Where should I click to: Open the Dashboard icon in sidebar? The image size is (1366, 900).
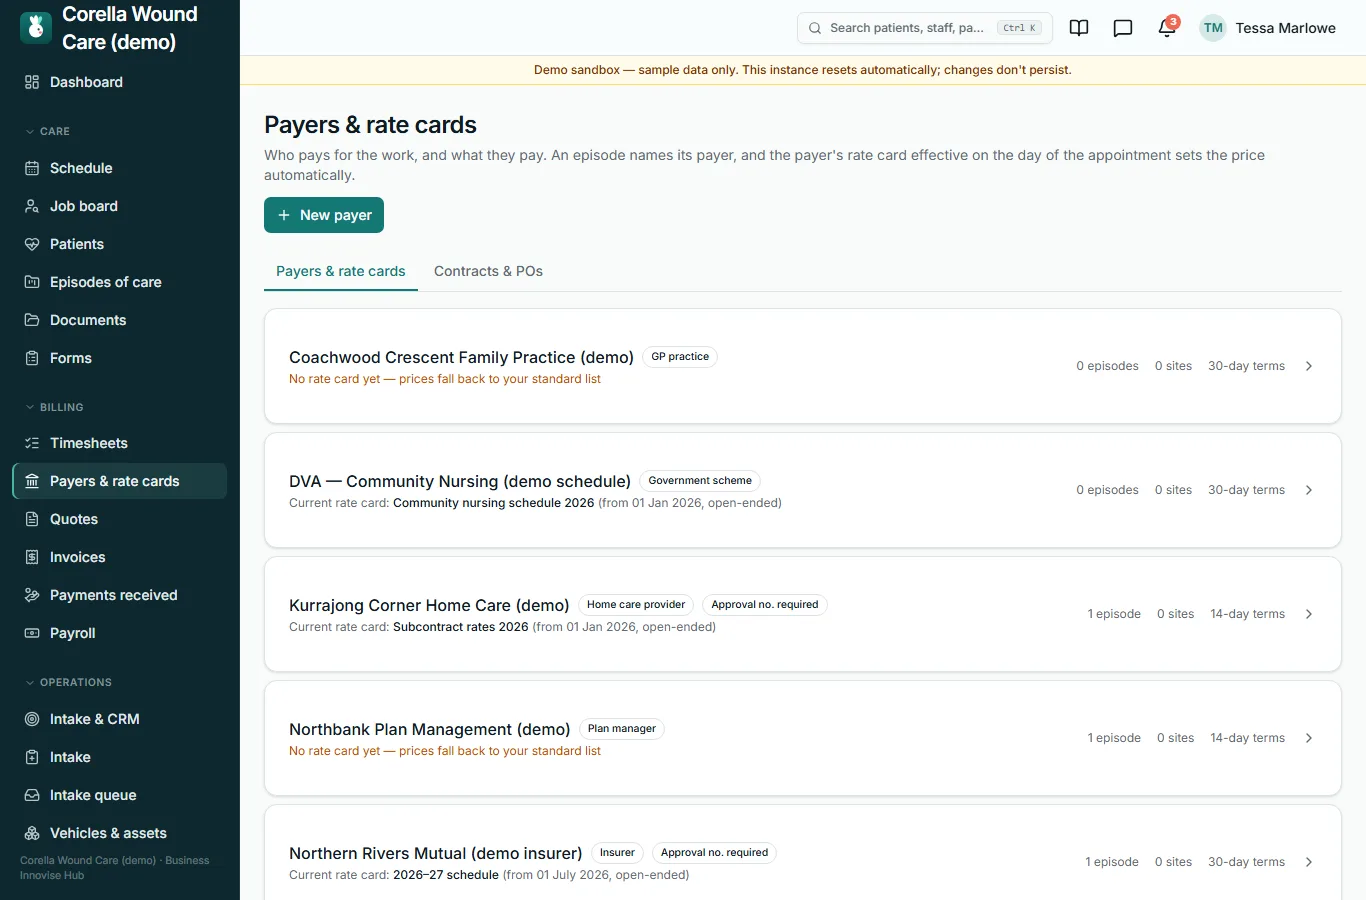(32, 82)
